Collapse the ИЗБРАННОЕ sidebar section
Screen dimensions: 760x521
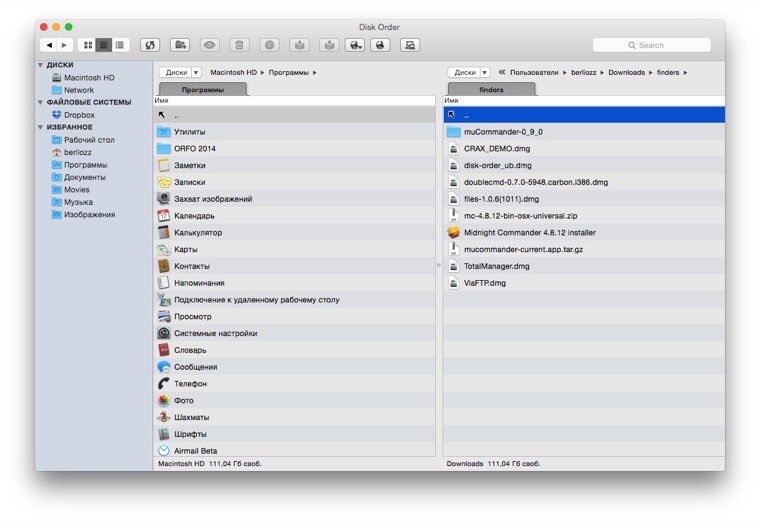[41, 128]
